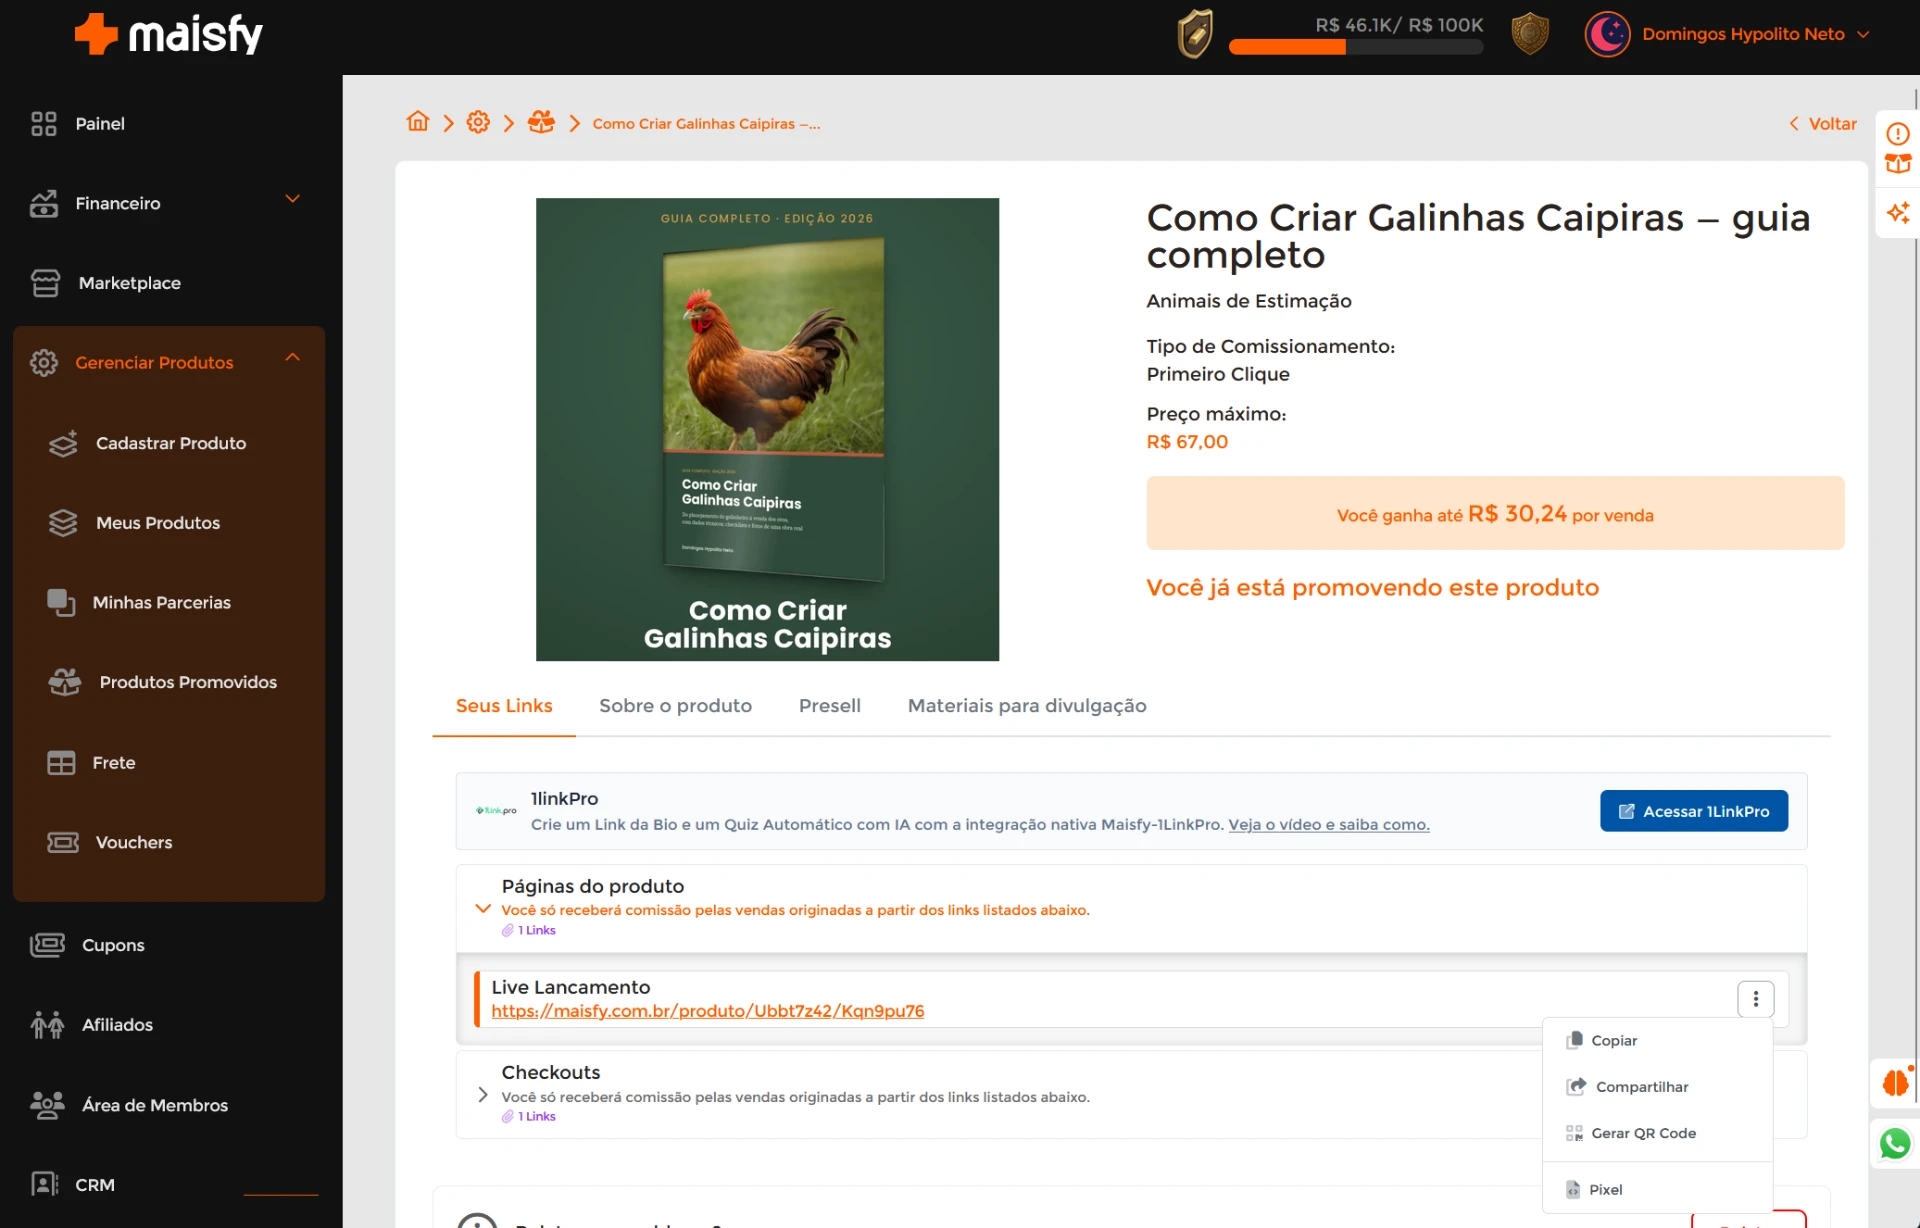Open the Painel dashboard icon
The height and width of the screenshot is (1228, 1920).
[44, 124]
